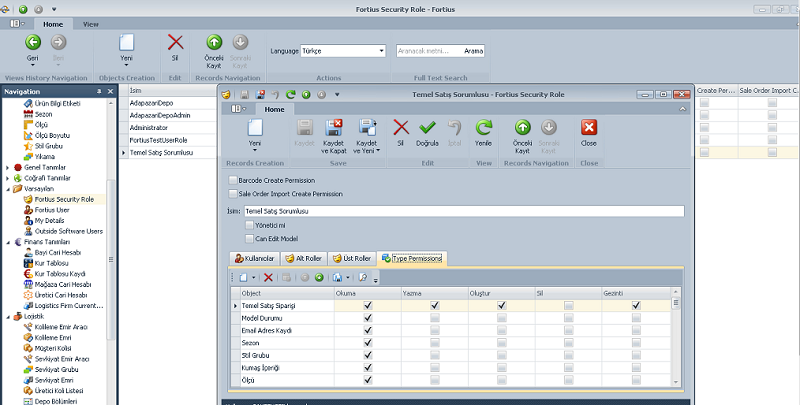The image size is (800, 405).
Task: Check Sil for Temel Satış Siparişi
Action: pyautogui.click(x=569, y=306)
